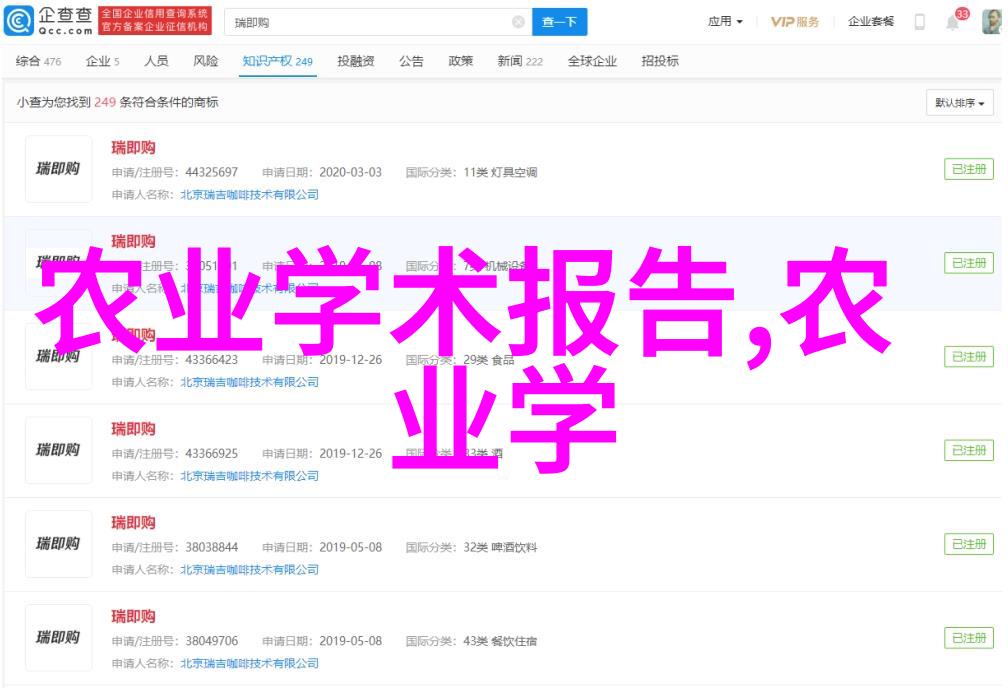Image resolution: width=1008 pixels, height=692 pixels.
Task: Open trademark thumbnail for registration 44325697
Action: [58, 169]
